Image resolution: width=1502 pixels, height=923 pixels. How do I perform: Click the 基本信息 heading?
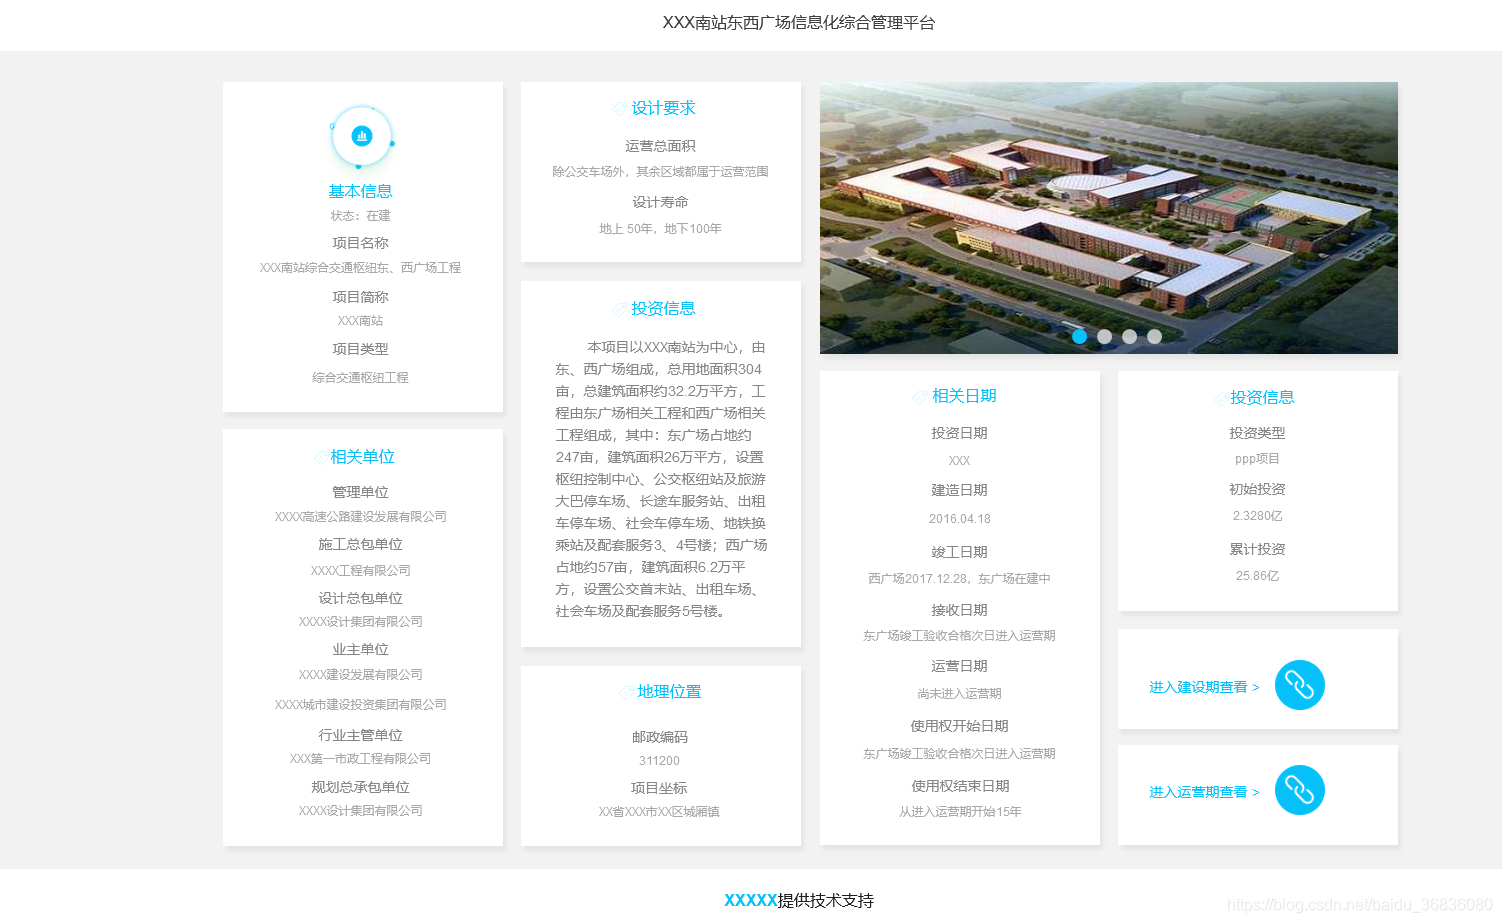click(360, 191)
